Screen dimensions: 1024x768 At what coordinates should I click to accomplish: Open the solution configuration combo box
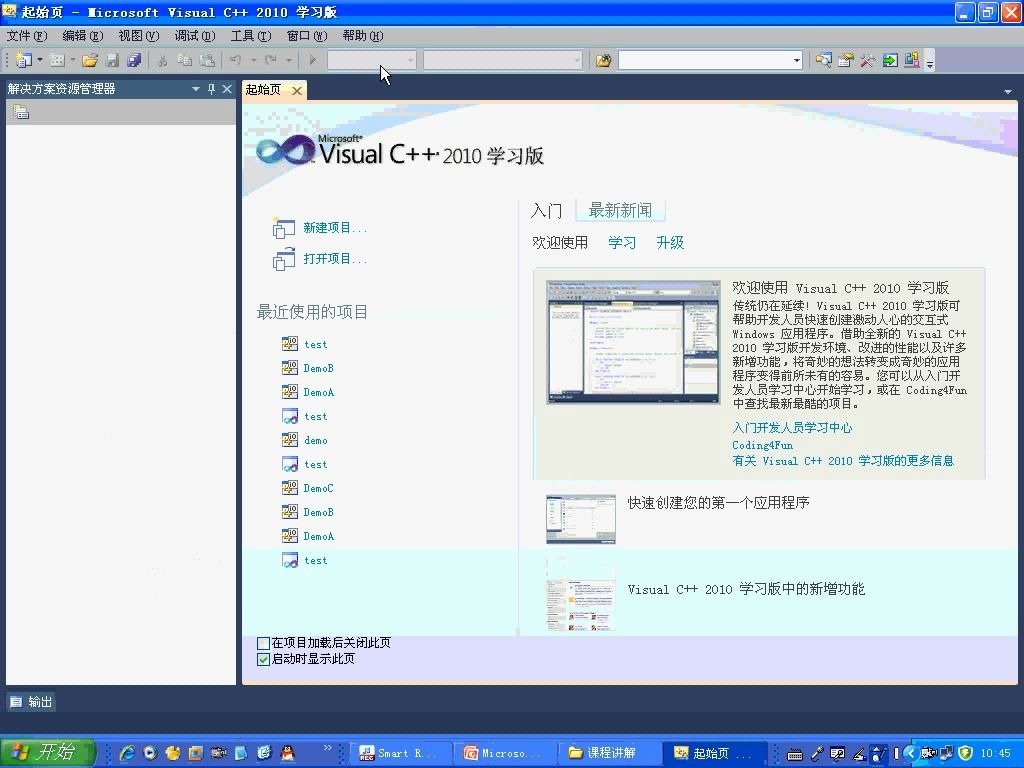pos(372,60)
